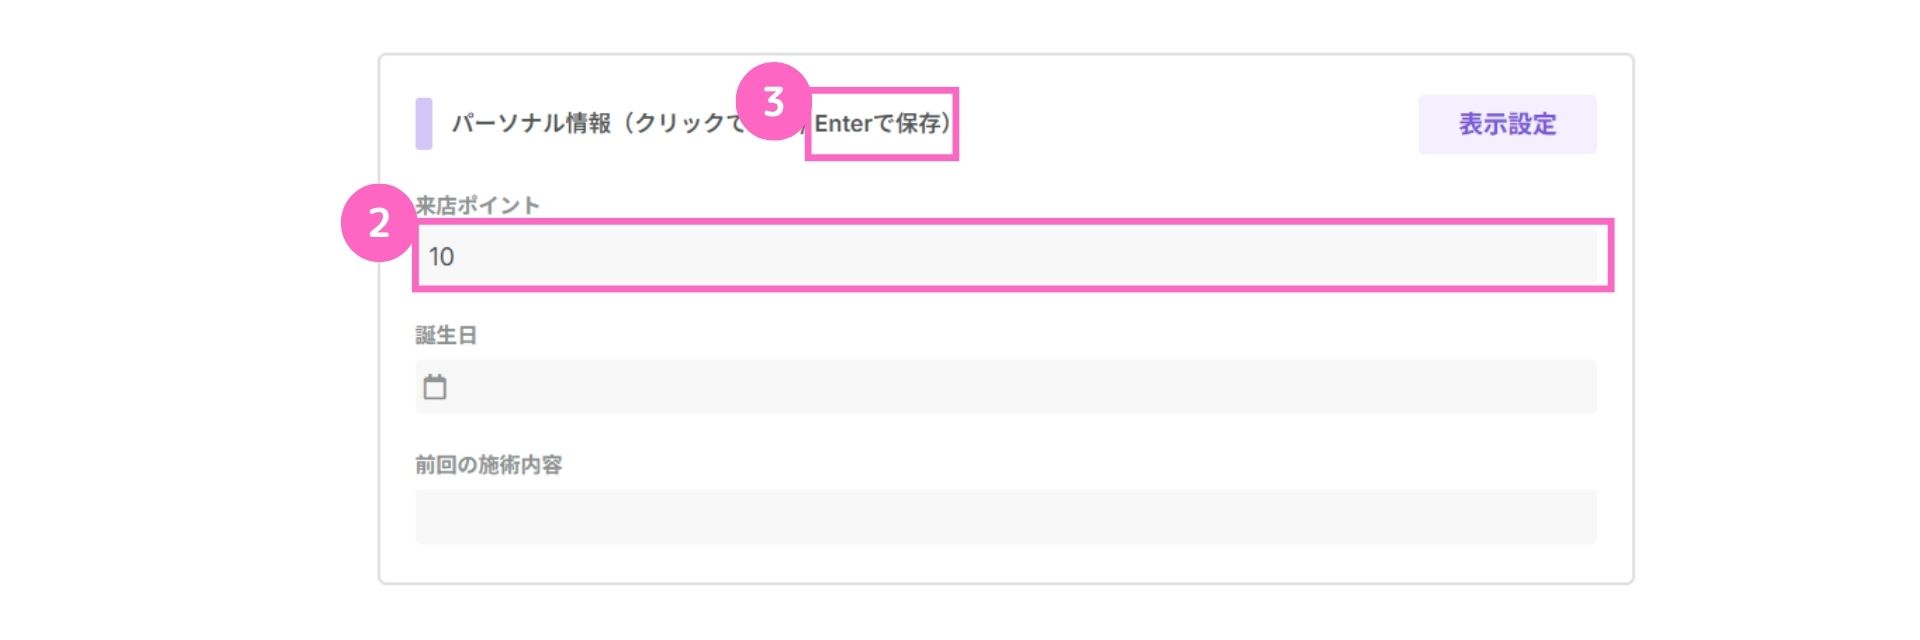The height and width of the screenshot is (640, 1920).
Task: Click the highlighted Enterで保存 text
Action: pos(882,123)
